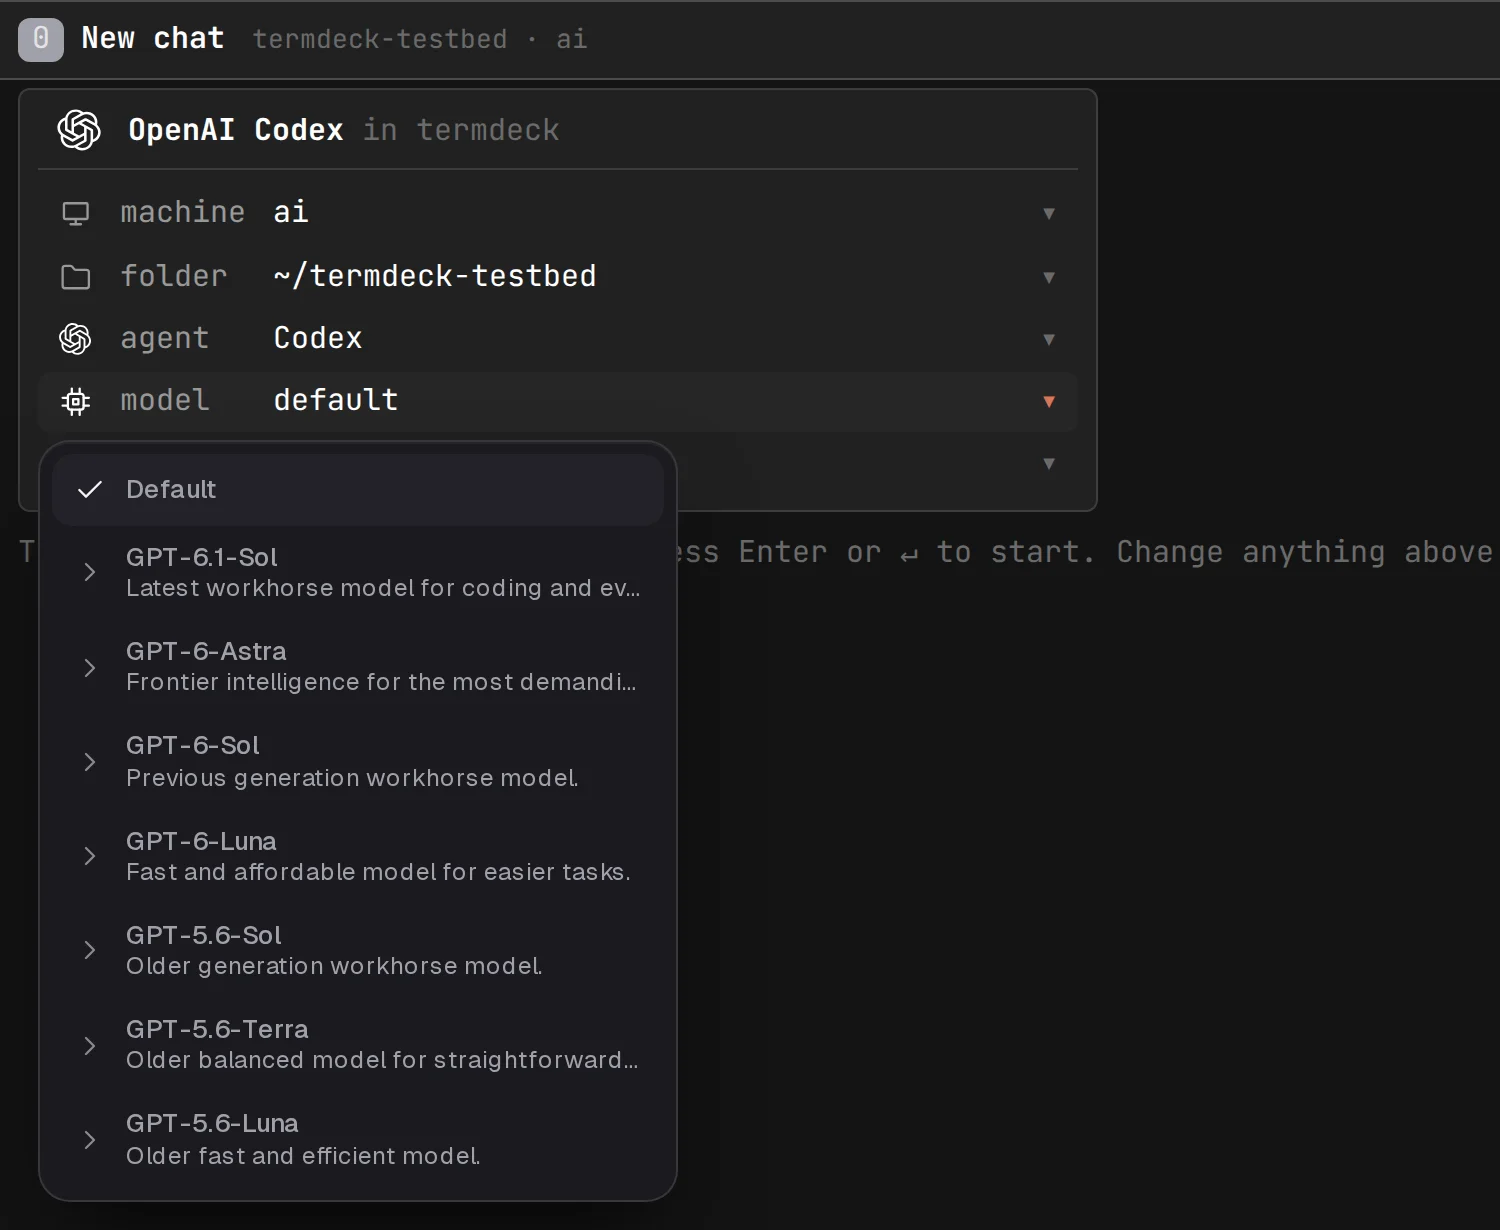Click the checkmark beside Default
The width and height of the screenshot is (1500, 1230).
point(90,489)
